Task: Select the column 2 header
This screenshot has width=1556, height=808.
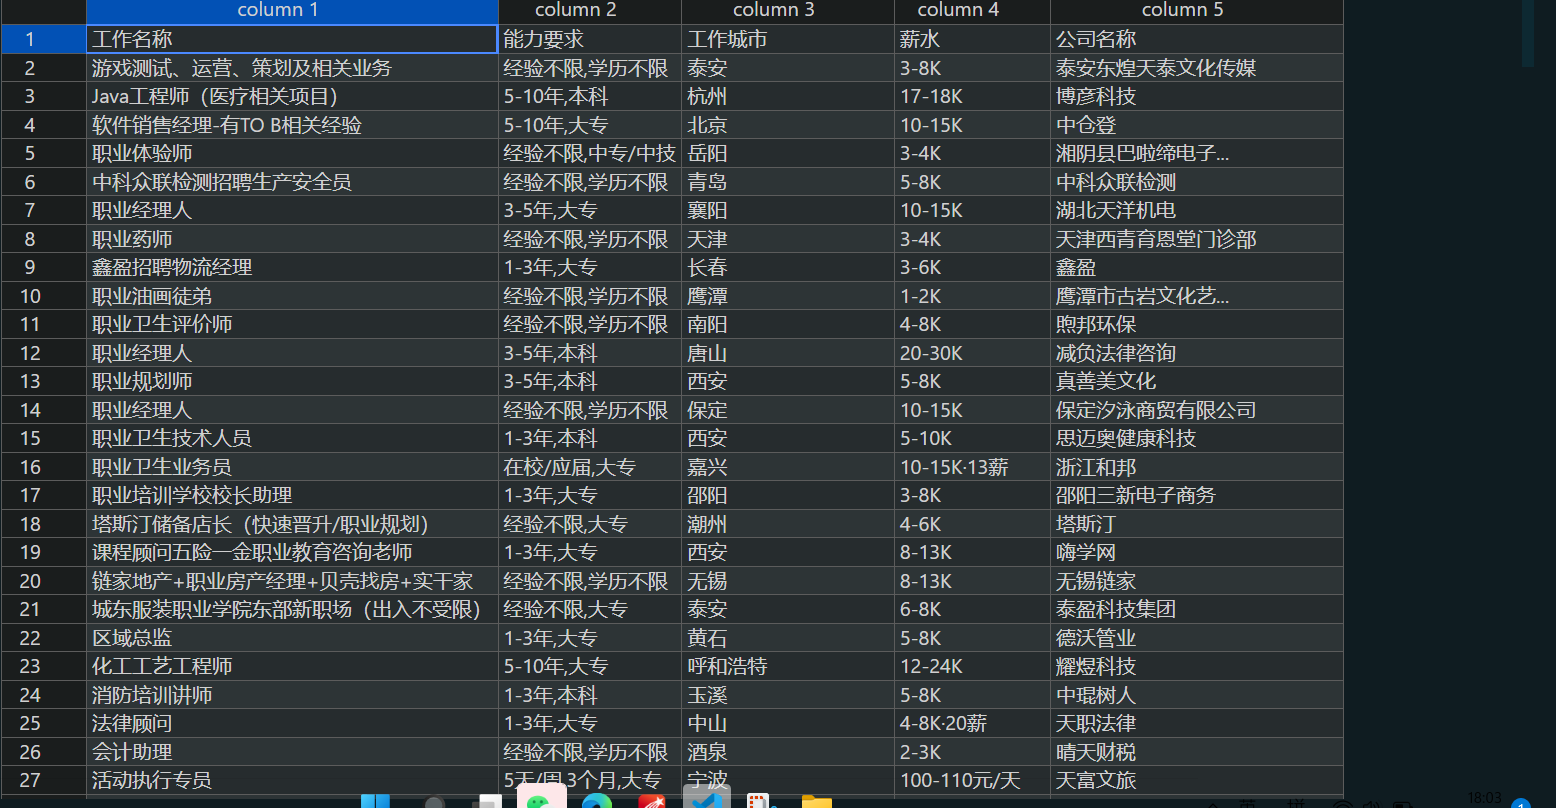Action: [x=590, y=11]
